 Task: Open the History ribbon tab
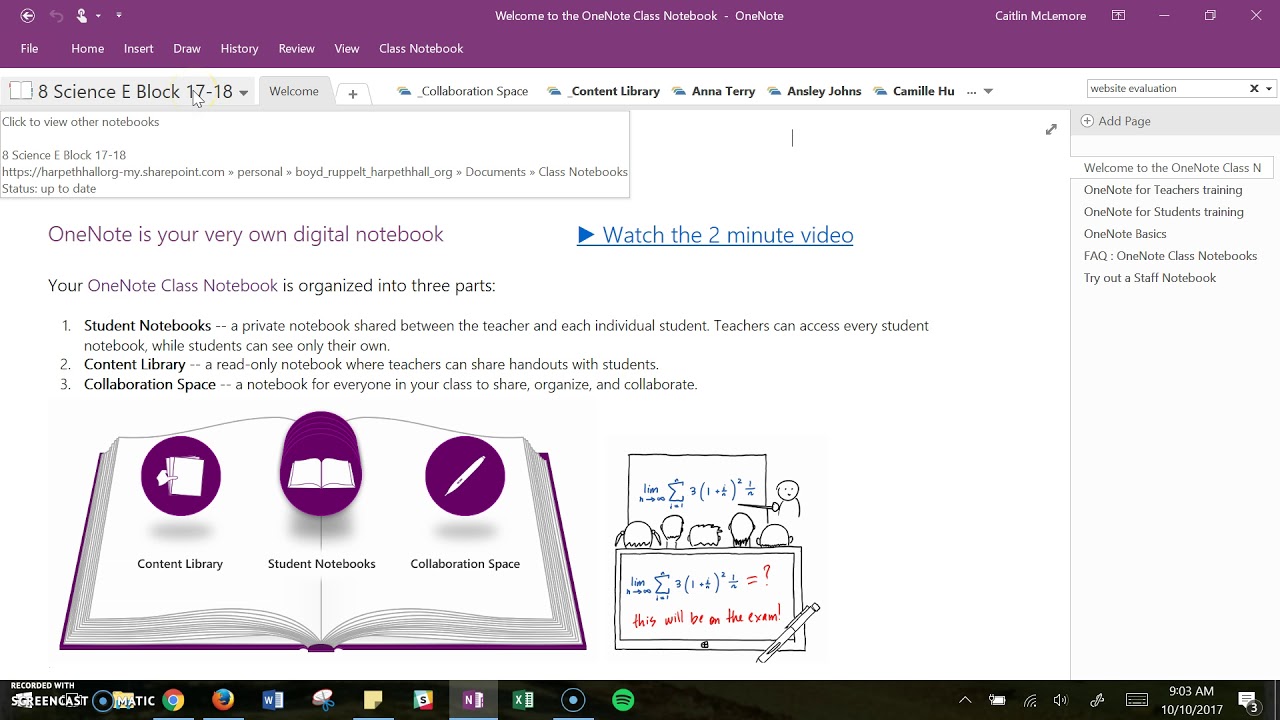click(239, 48)
